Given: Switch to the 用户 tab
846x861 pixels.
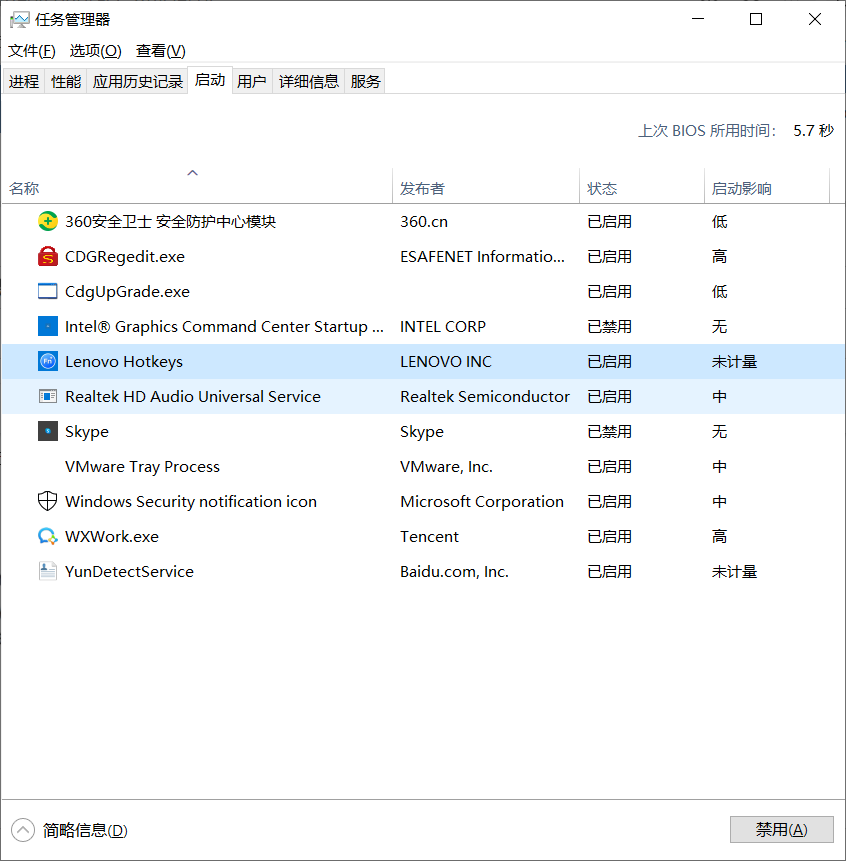Looking at the screenshot, I should pyautogui.click(x=252, y=81).
